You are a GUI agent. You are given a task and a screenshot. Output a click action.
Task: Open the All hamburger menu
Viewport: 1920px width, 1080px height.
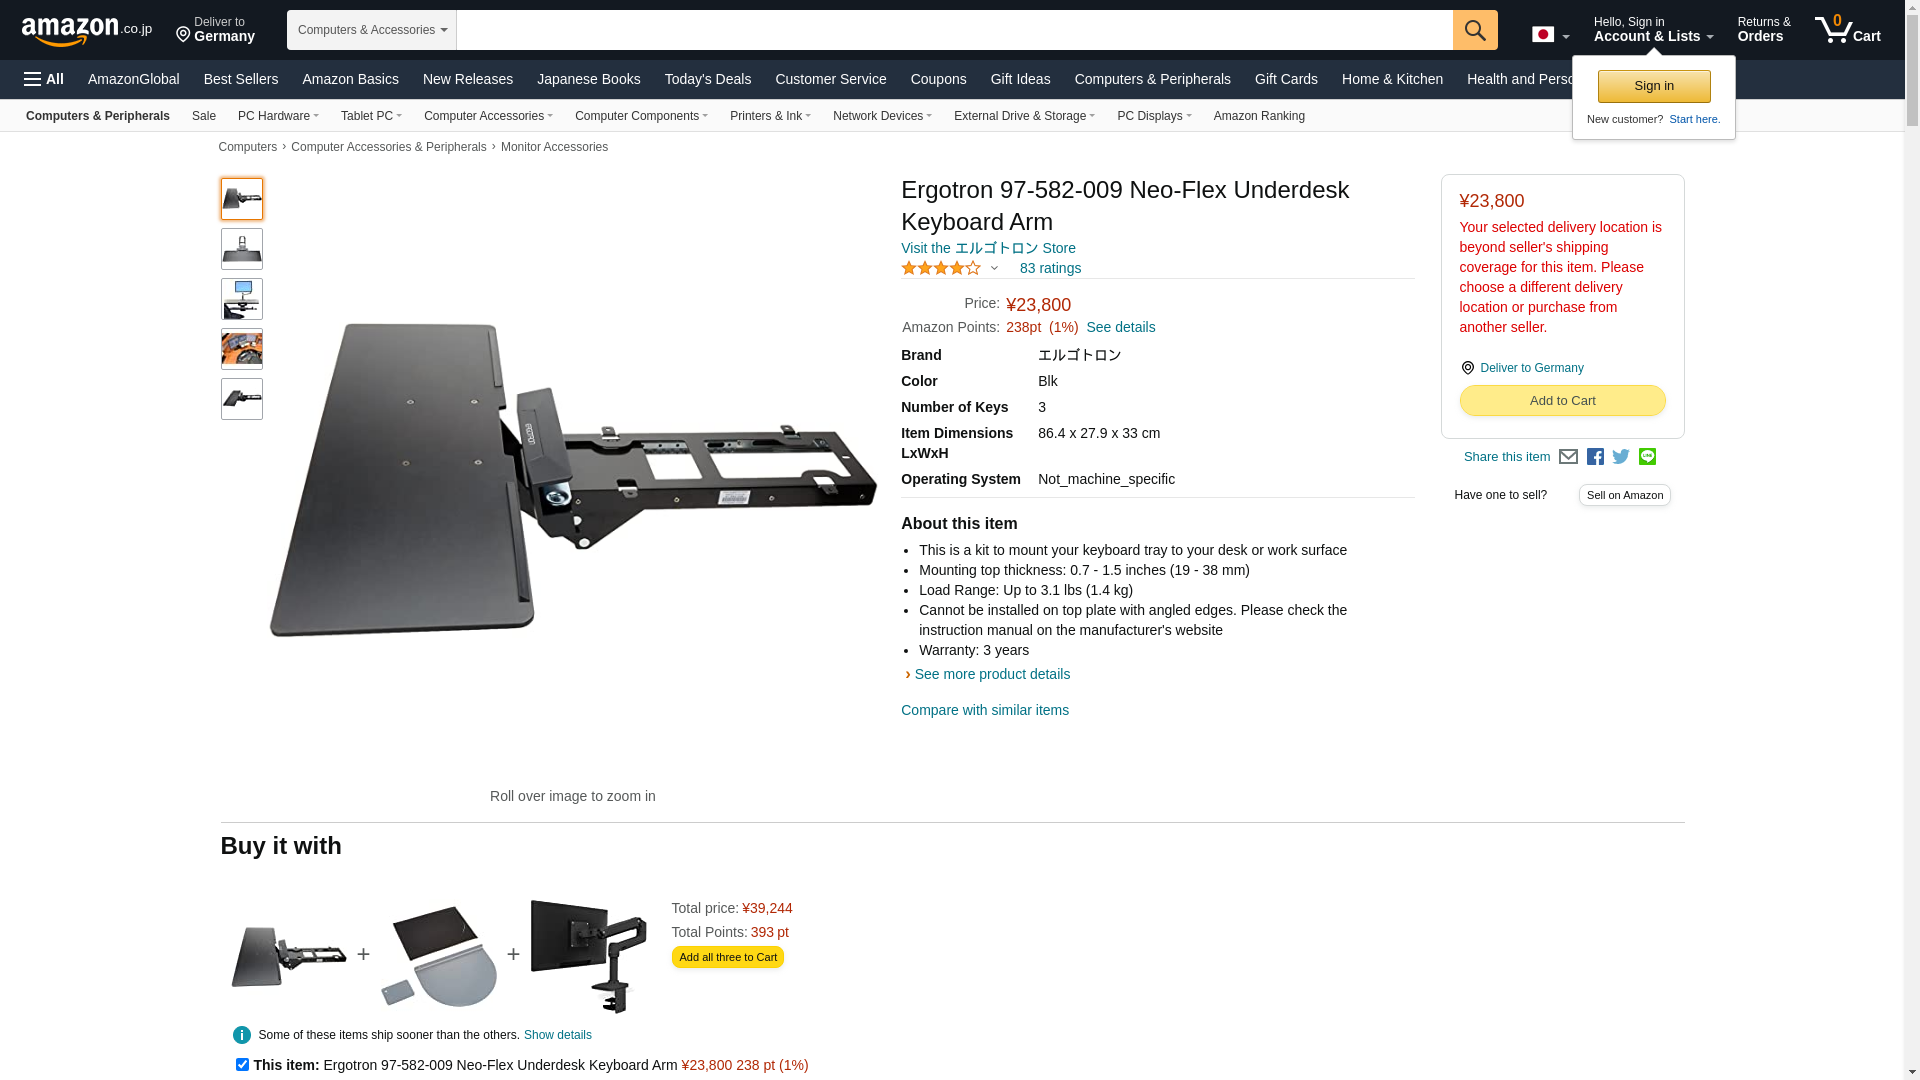coord(44,79)
